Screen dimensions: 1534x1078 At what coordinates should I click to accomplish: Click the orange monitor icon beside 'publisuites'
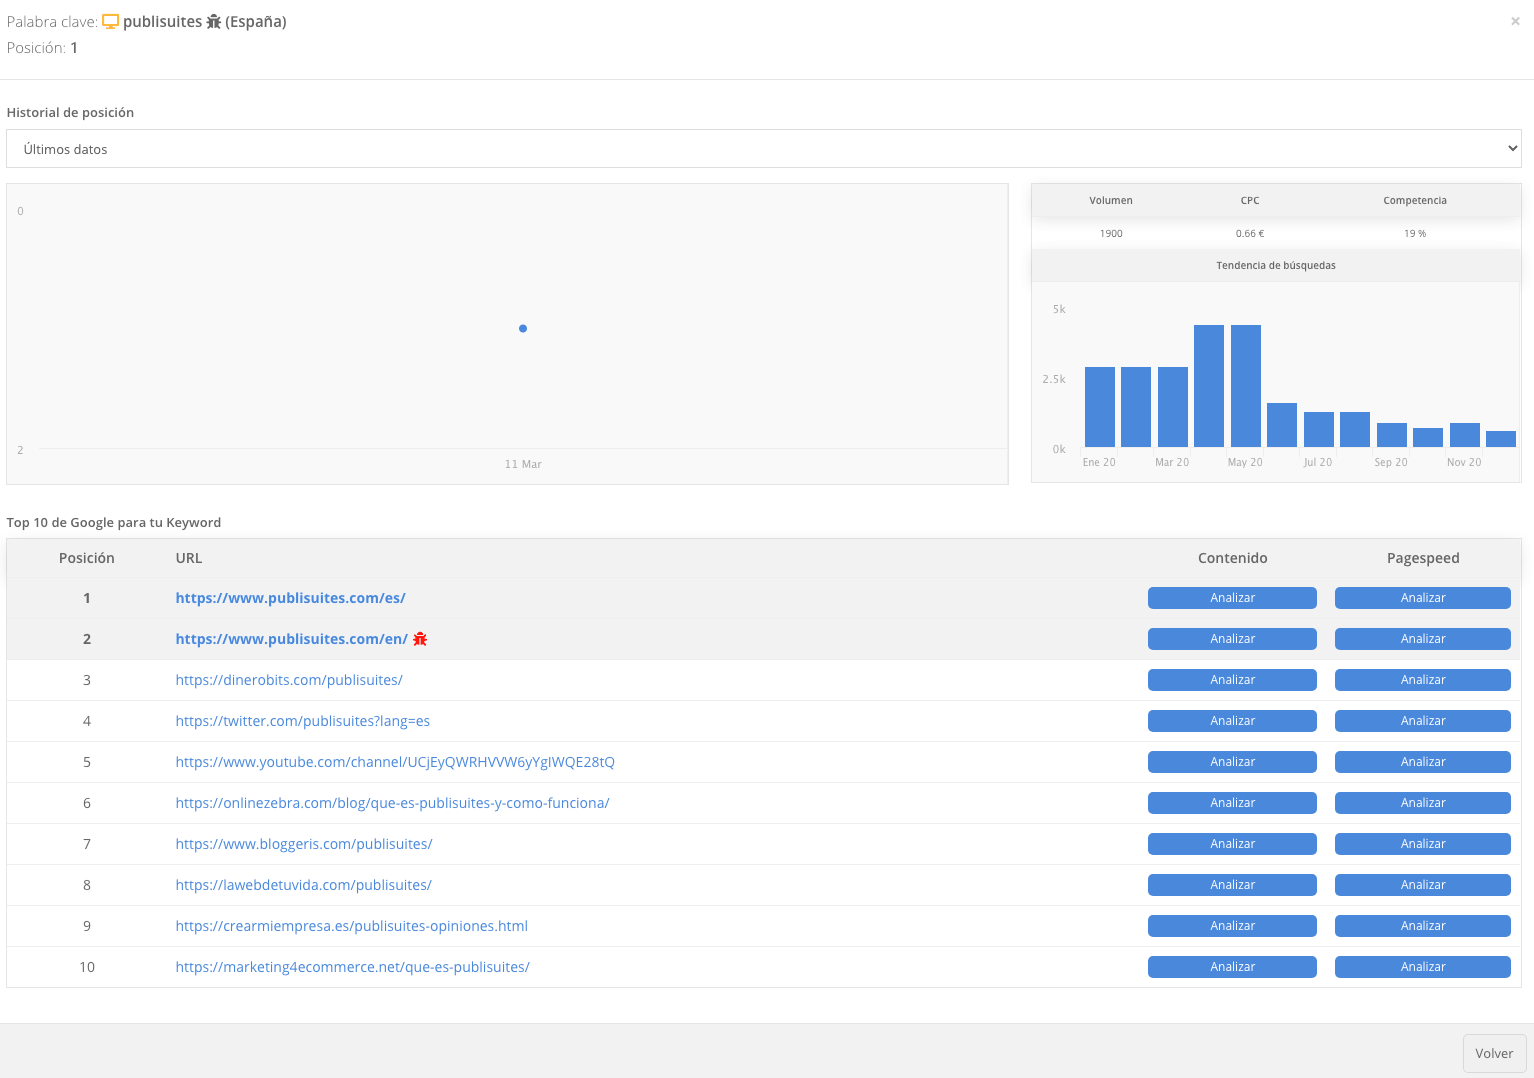[110, 21]
